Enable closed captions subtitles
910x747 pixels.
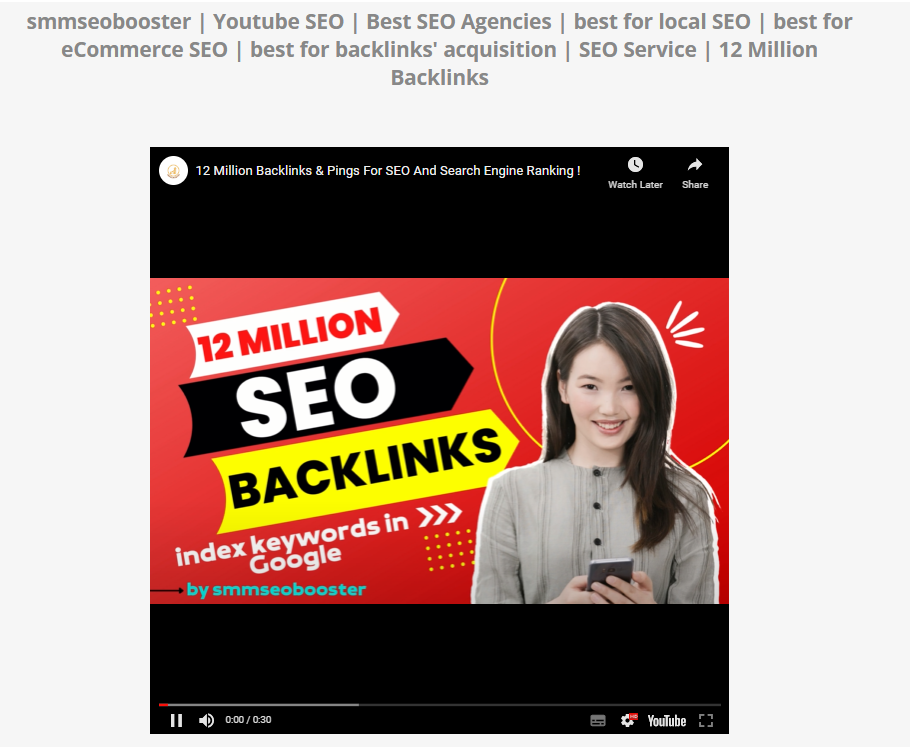pyautogui.click(x=597, y=719)
